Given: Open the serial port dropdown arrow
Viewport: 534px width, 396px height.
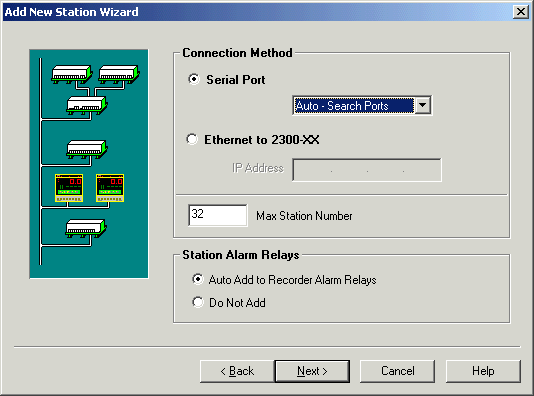Looking at the screenshot, I should pyautogui.click(x=422, y=106).
